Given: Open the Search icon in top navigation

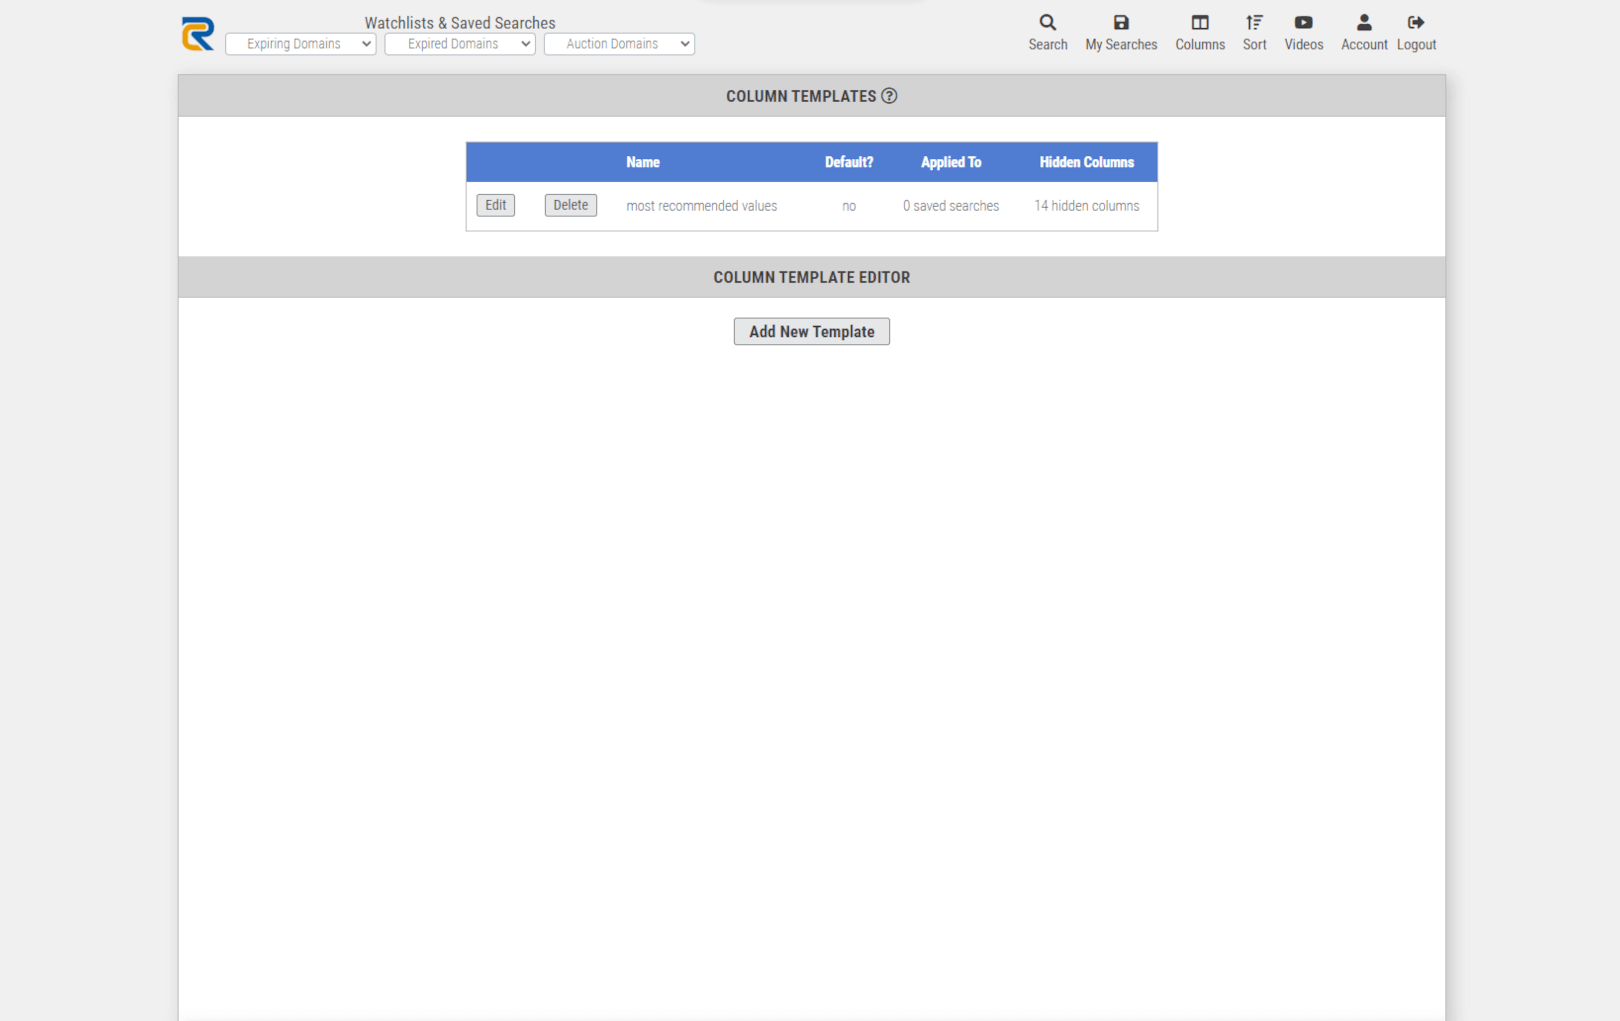Looking at the screenshot, I should coord(1047,32).
